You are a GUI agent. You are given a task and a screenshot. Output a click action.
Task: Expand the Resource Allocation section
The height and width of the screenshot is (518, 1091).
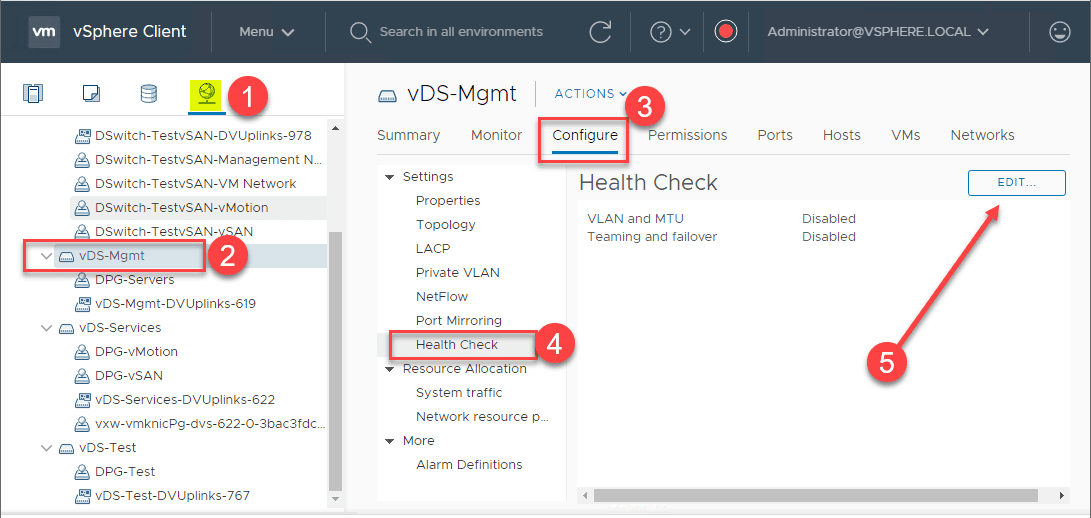coord(390,369)
